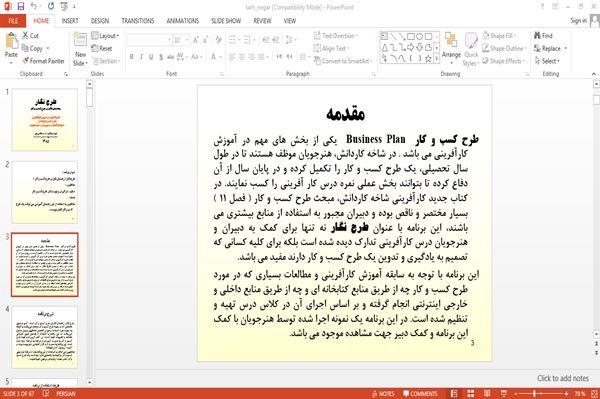
Task: Select the Format Painter tool
Action: (x=43, y=61)
